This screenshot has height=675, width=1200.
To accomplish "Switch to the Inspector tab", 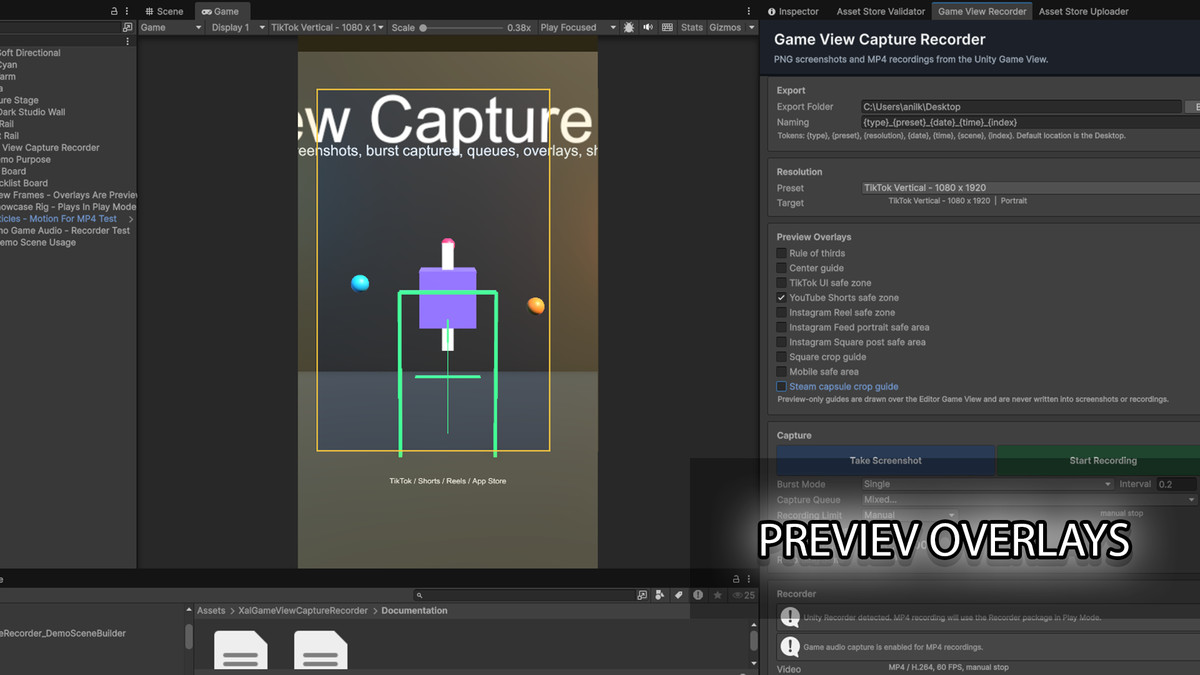I will pos(793,12).
